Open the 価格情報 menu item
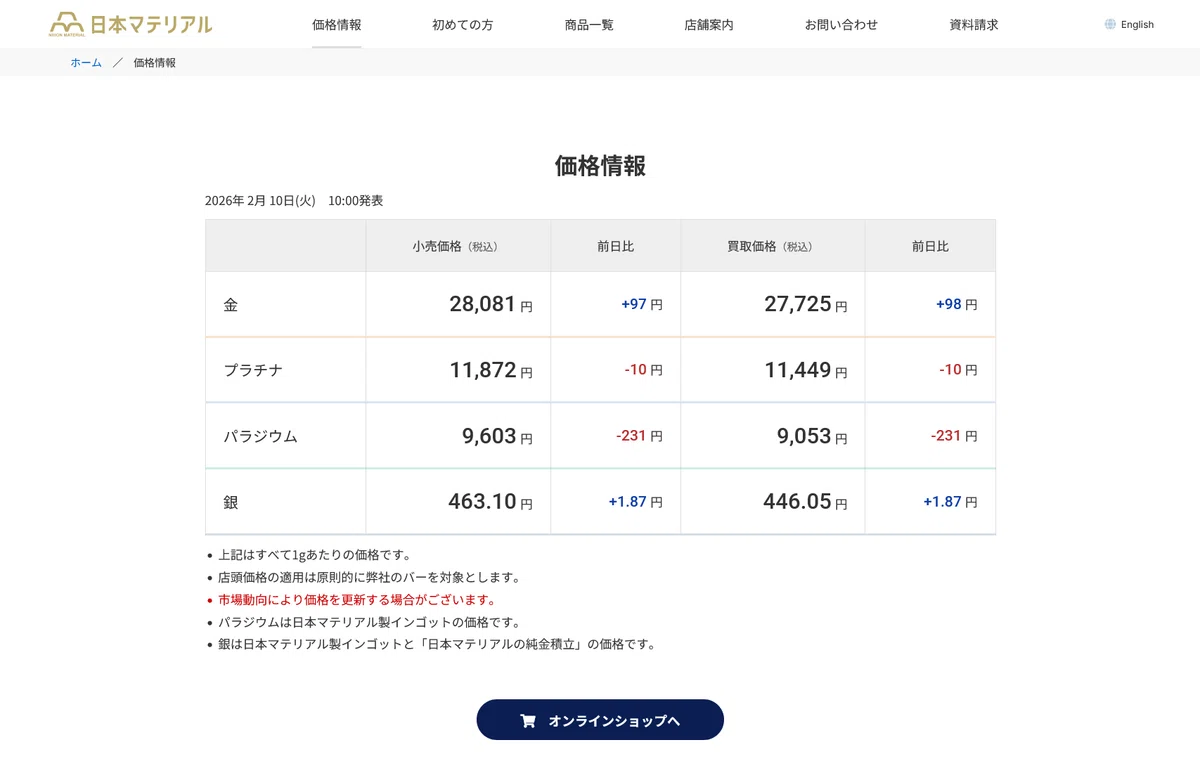This screenshot has height=782, width=1200. [x=337, y=24]
